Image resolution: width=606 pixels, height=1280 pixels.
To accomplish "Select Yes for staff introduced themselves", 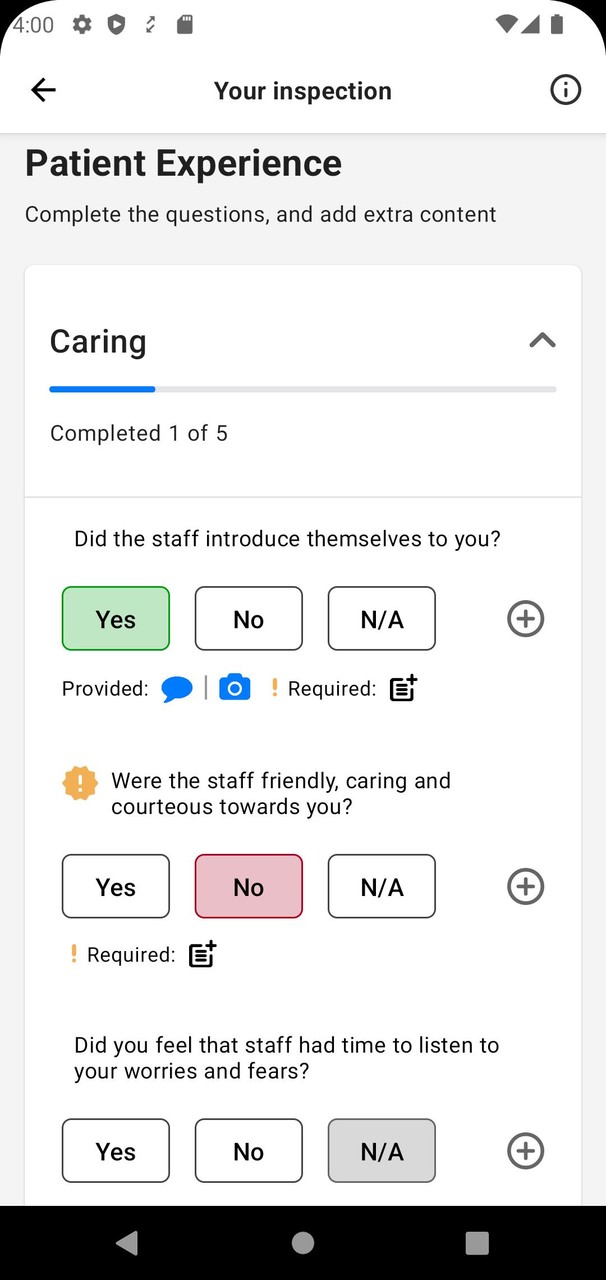I will 116,619.
